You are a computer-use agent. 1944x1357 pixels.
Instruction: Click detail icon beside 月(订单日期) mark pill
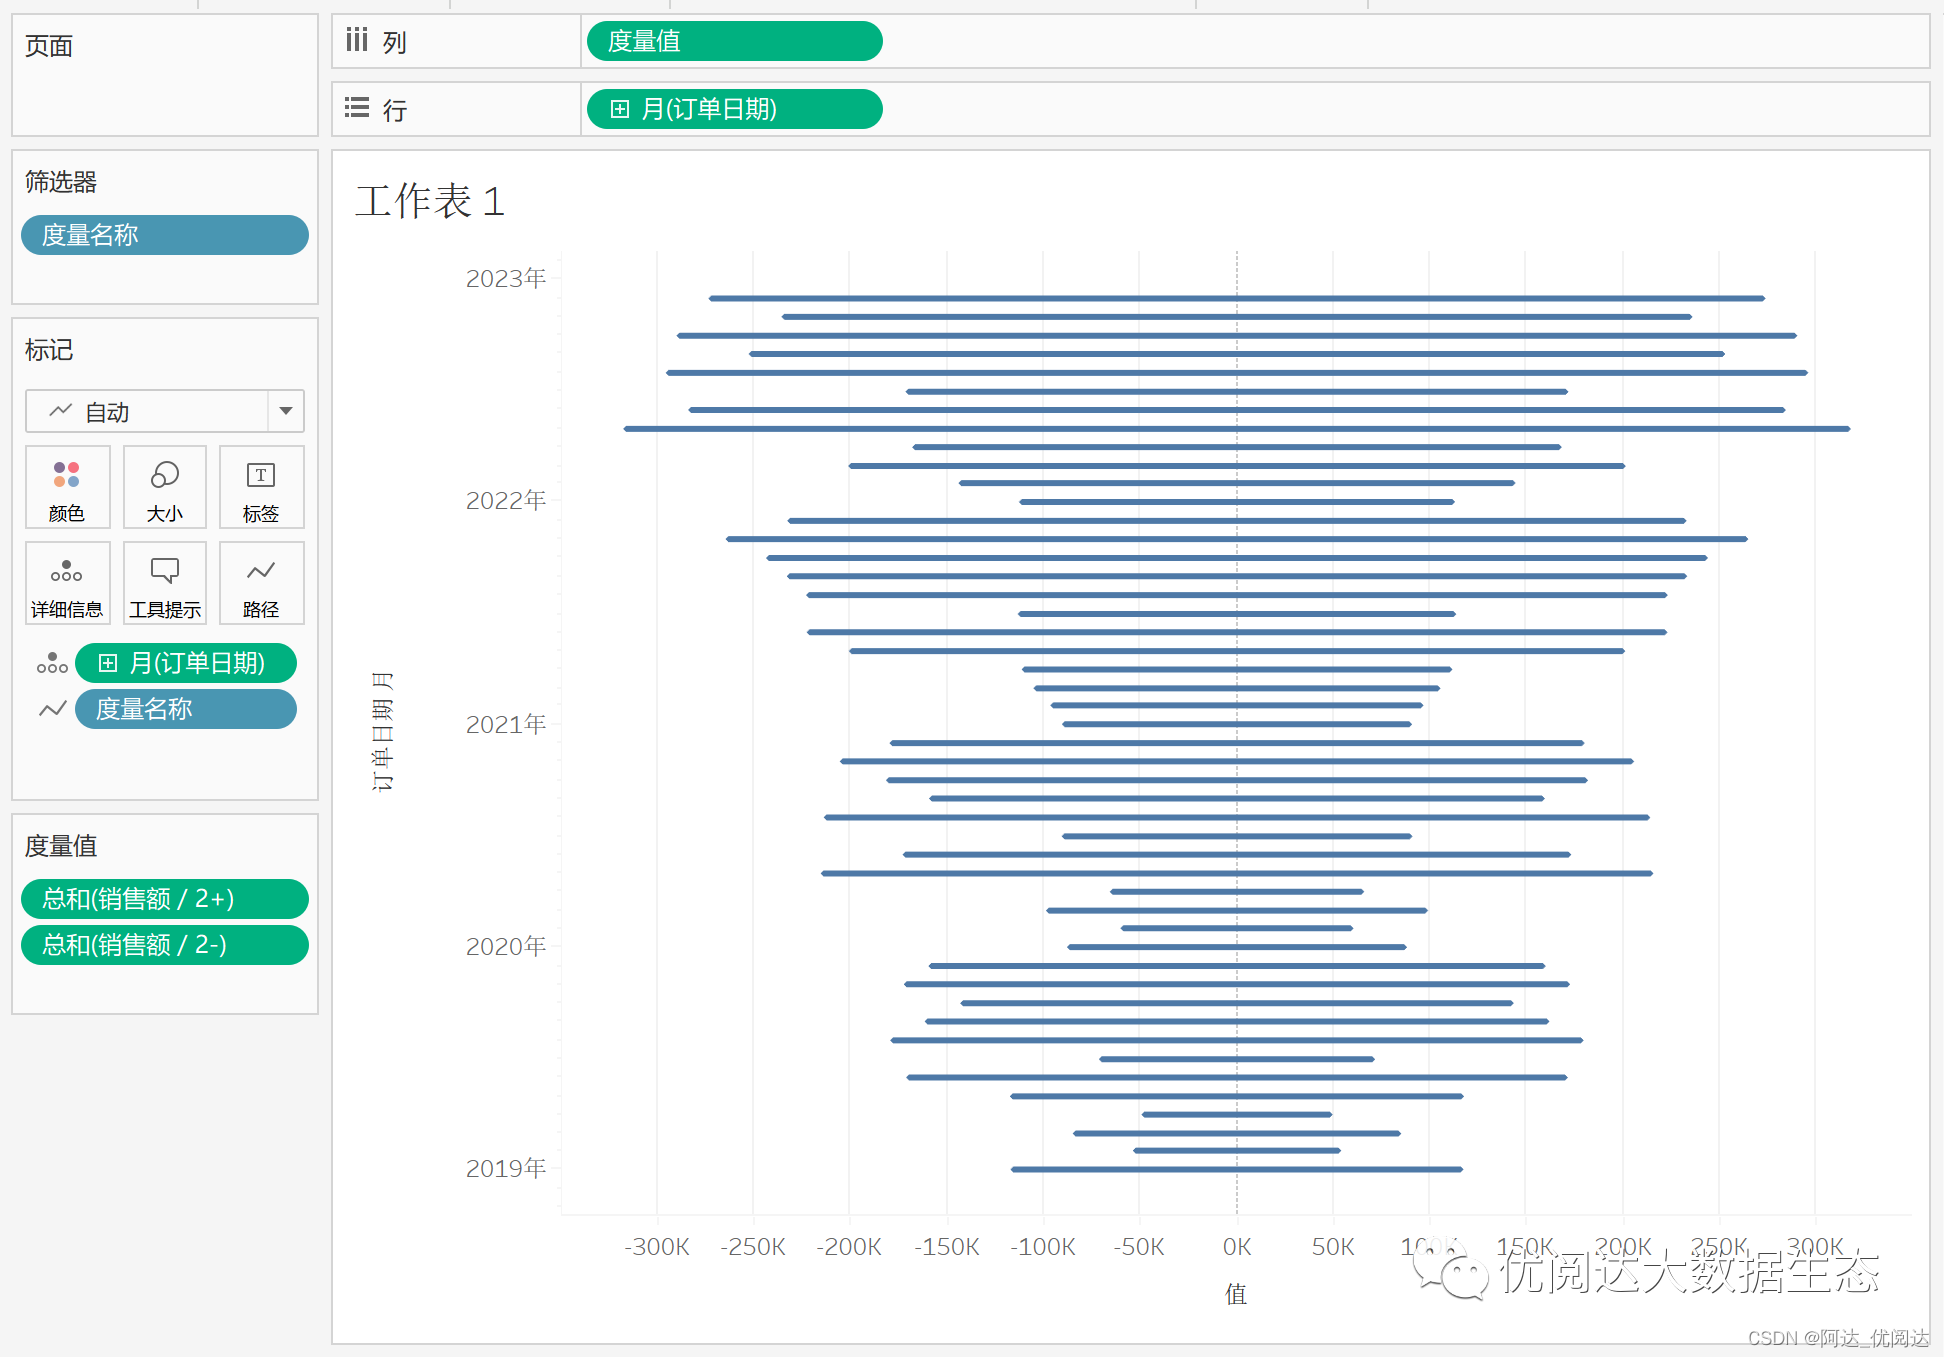tap(52, 663)
